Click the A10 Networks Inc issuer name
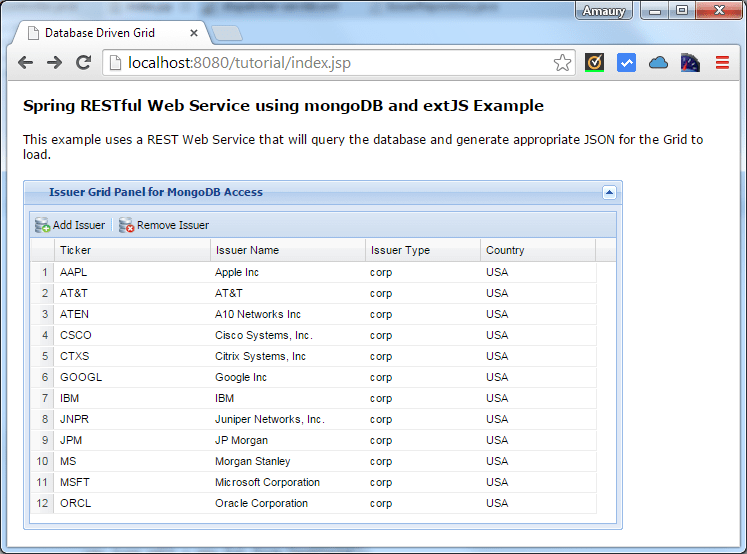The height and width of the screenshot is (554, 747). 258,314
